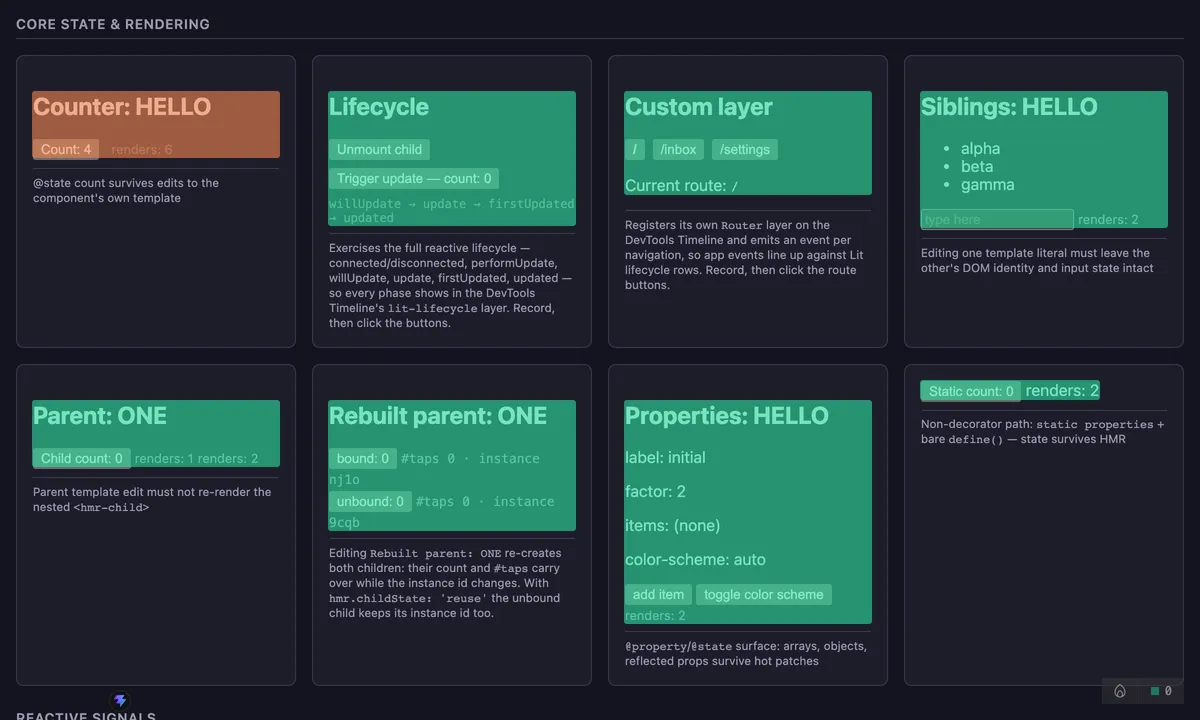Click the unbound: 0 button
Image resolution: width=1200 pixels, height=720 pixels.
point(370,501)
